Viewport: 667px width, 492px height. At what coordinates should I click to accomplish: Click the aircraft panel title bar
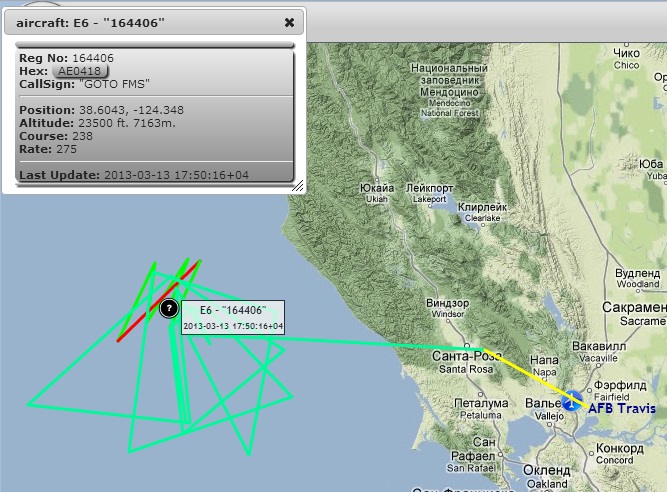coord(154,23)
